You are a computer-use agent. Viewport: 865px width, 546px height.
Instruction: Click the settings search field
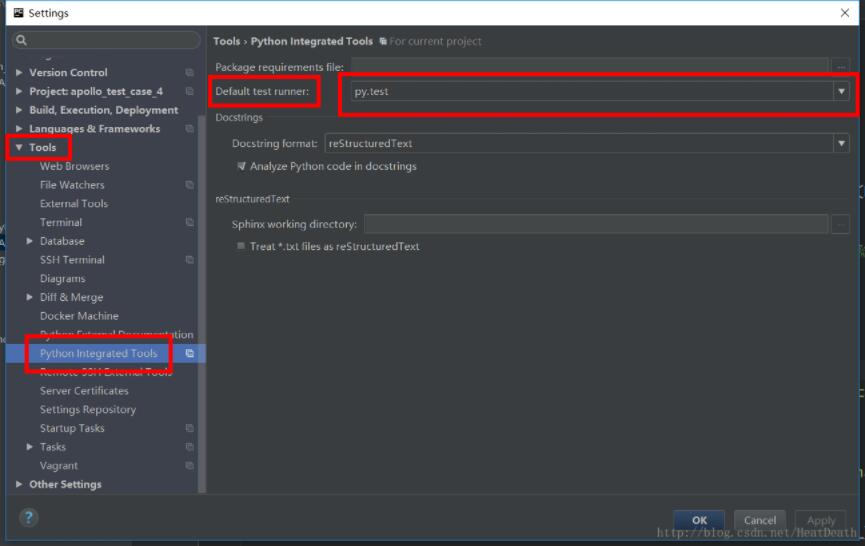105,40
